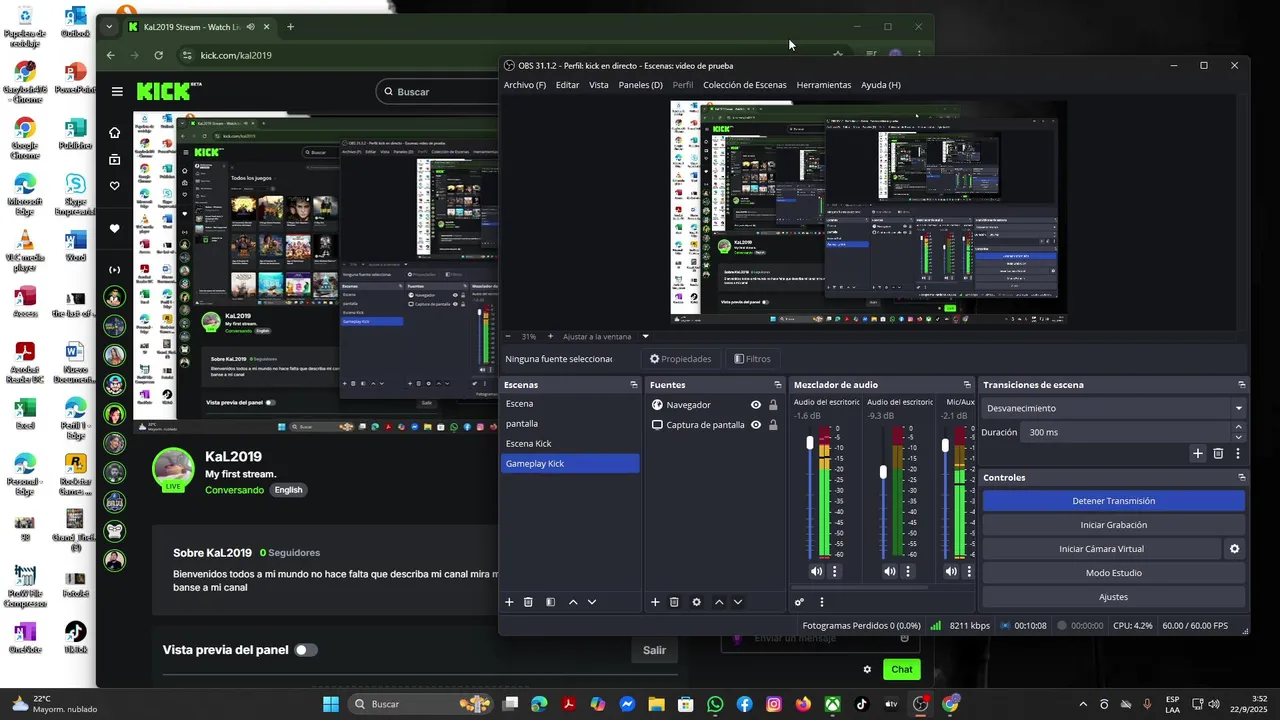
Task: Click Iniciar Grabación button
Action: pos(1114,525)
